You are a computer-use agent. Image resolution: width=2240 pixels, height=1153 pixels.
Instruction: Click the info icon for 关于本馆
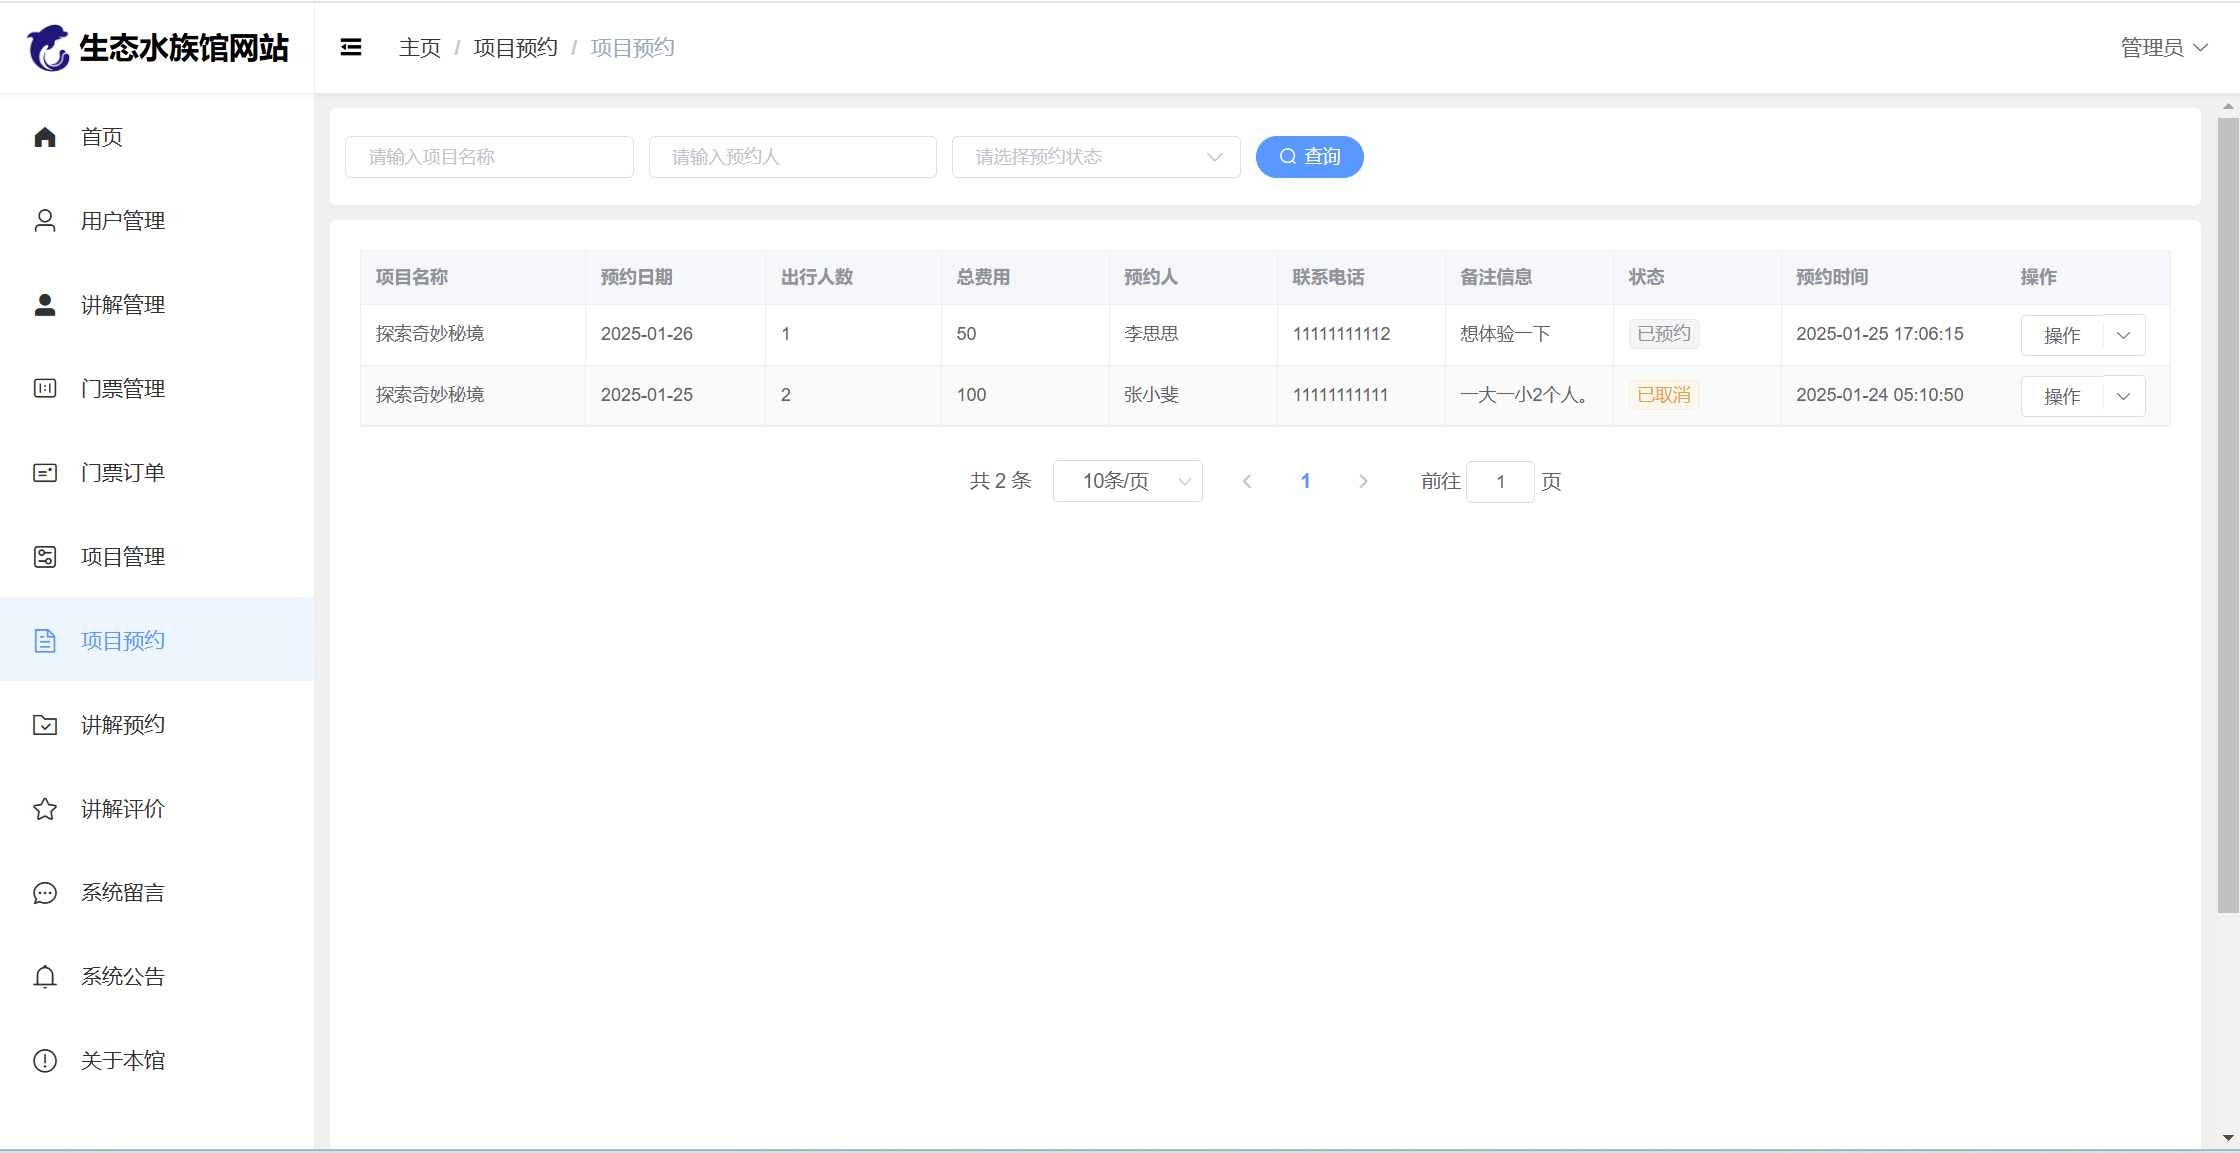tap(45, 1061)
